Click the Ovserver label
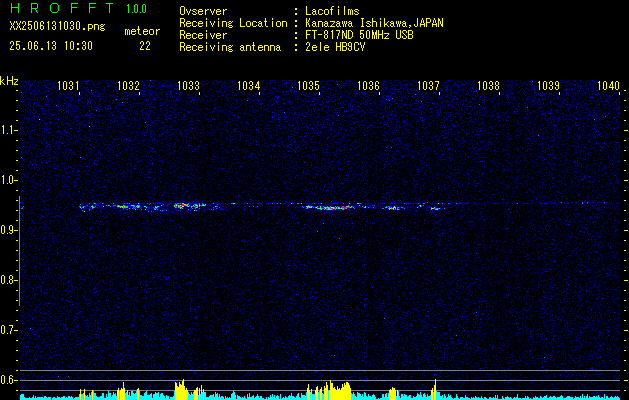 [x=203, y=11]
